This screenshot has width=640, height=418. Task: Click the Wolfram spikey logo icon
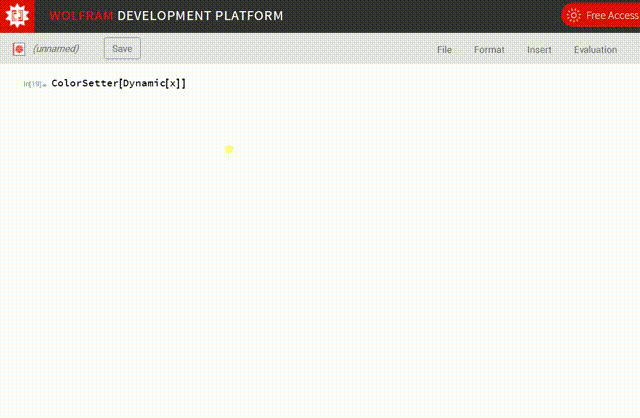(17, 16)
